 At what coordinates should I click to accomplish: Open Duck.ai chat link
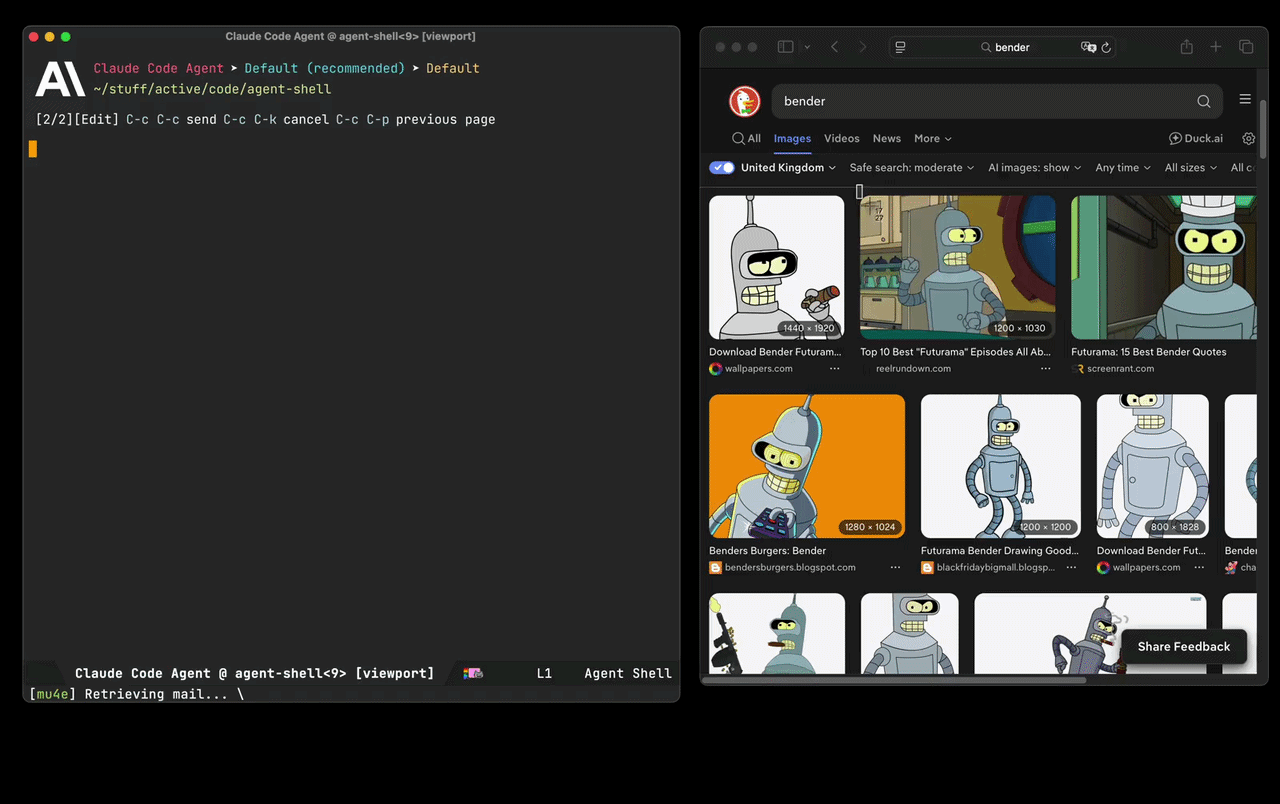tap(1196, 139)
